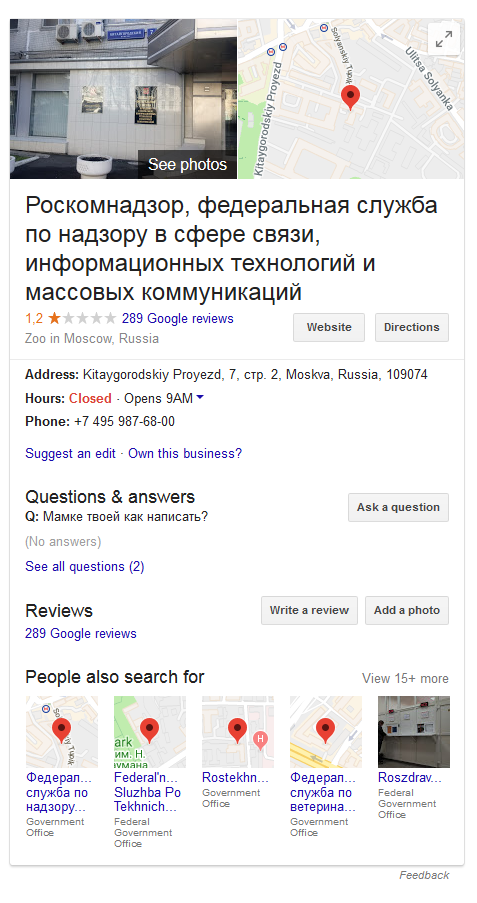Expand the opening hours dropdown arrow

[200, 397]
